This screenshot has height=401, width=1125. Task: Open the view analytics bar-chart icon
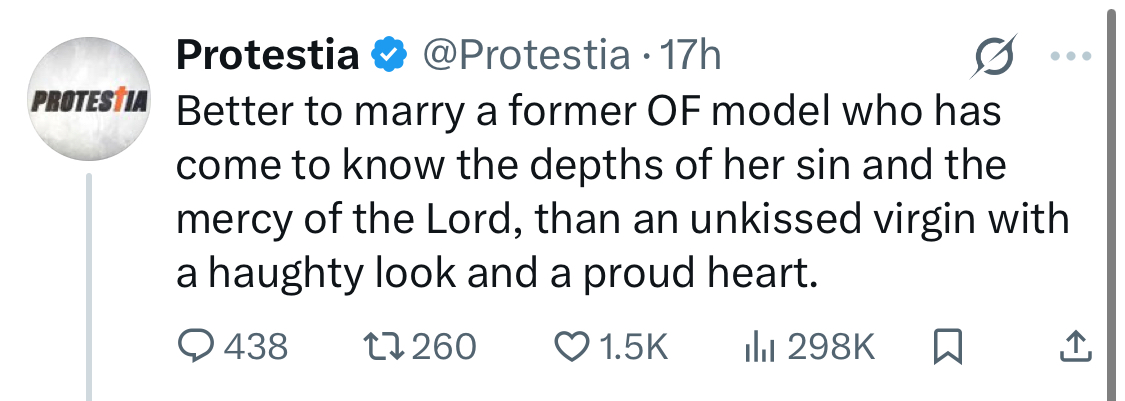point(760,346)
